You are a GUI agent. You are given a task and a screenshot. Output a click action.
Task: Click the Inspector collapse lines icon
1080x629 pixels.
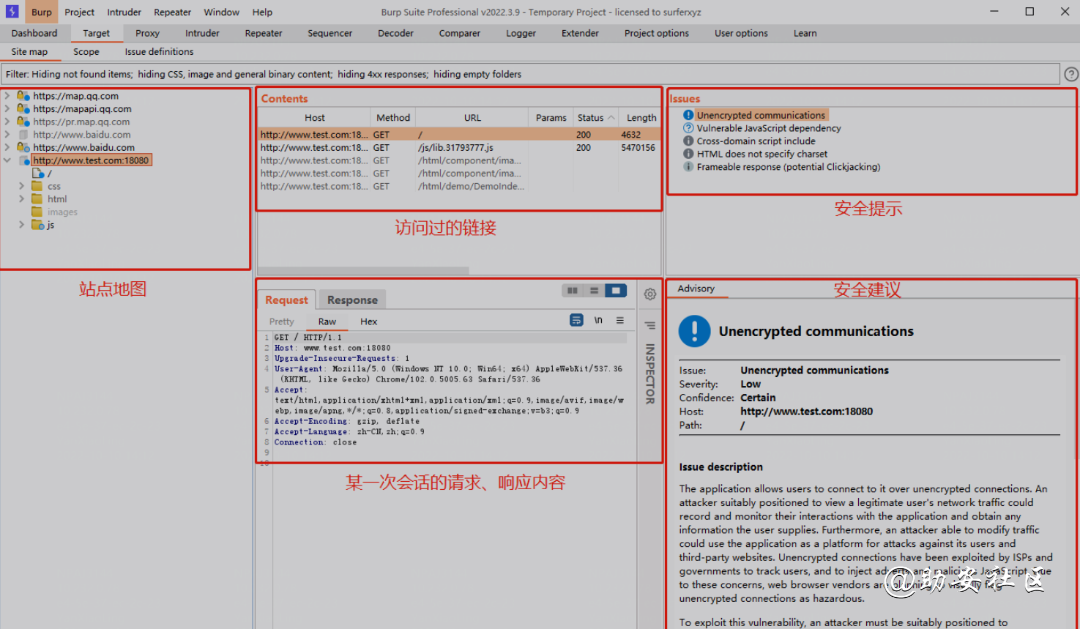(650, 325)
